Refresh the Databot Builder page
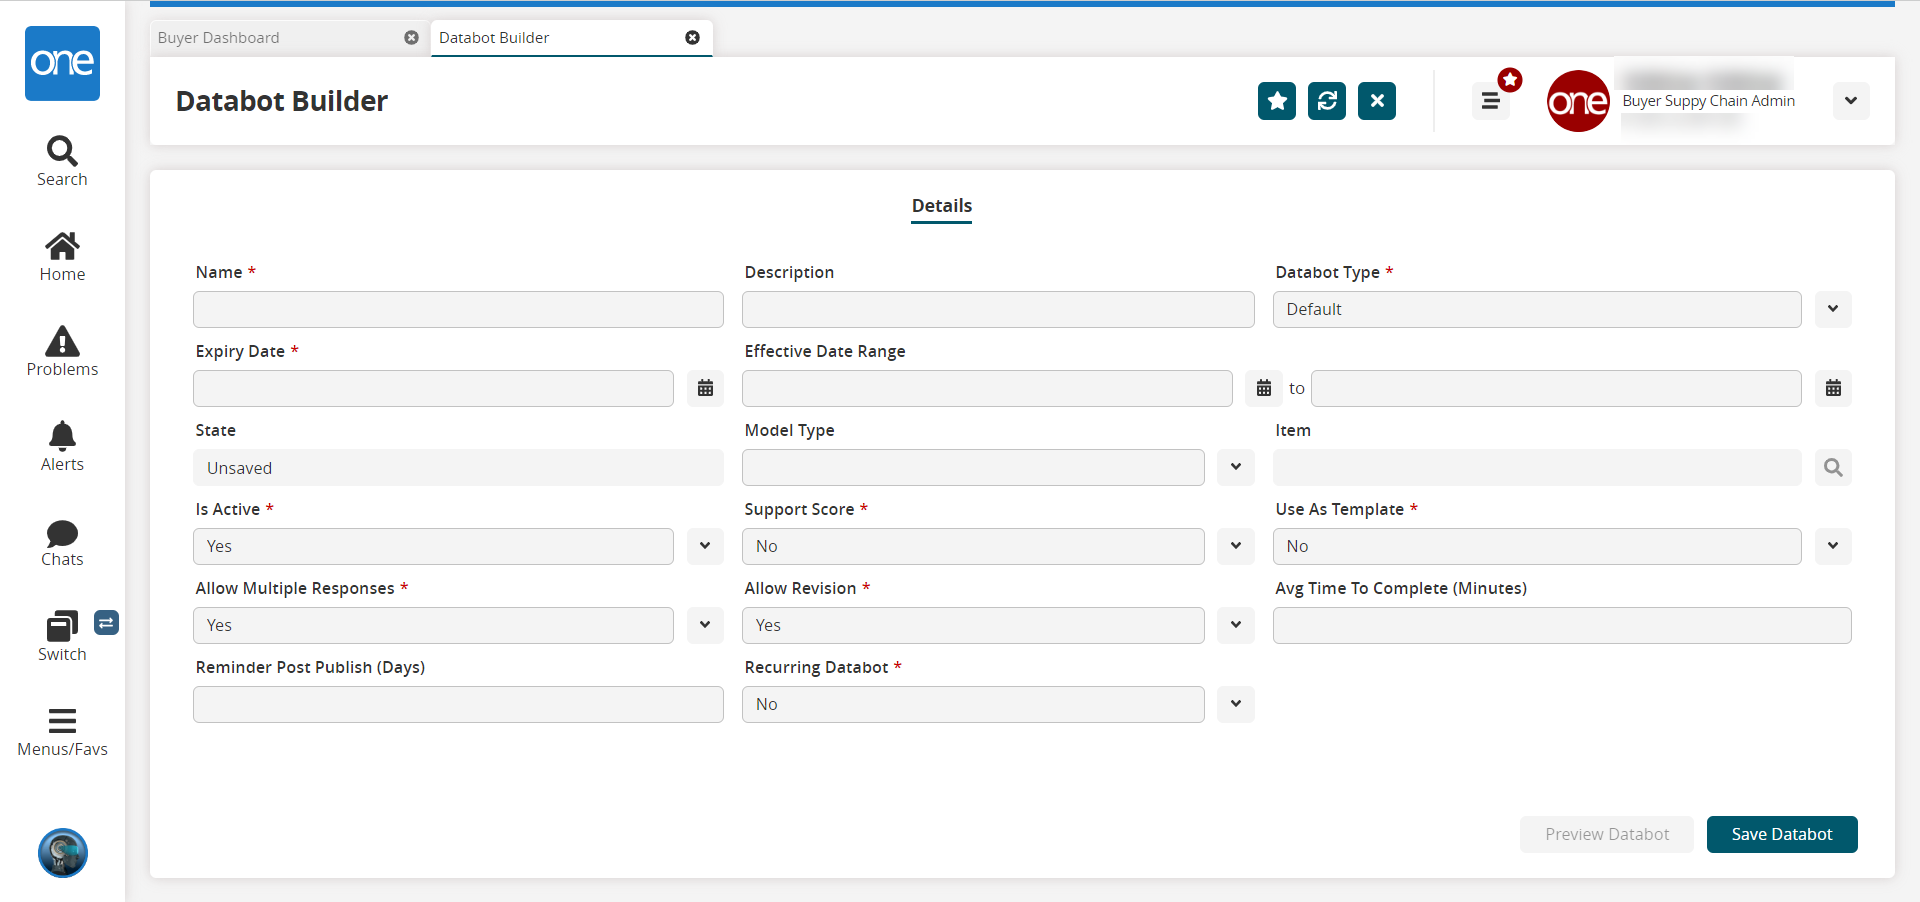The width and height of the screenshot is (1920, 902). (x=1326, y=101)
